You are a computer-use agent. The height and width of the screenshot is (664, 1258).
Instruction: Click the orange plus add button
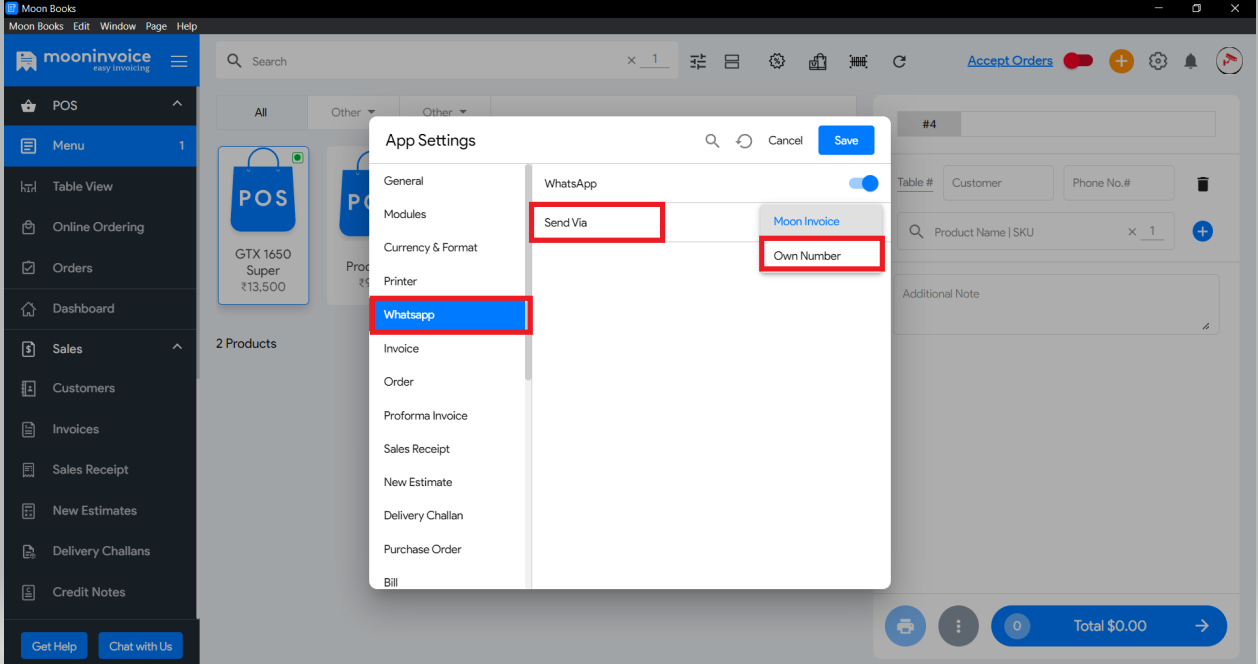pyautogui.click(x=1121, y=61)
